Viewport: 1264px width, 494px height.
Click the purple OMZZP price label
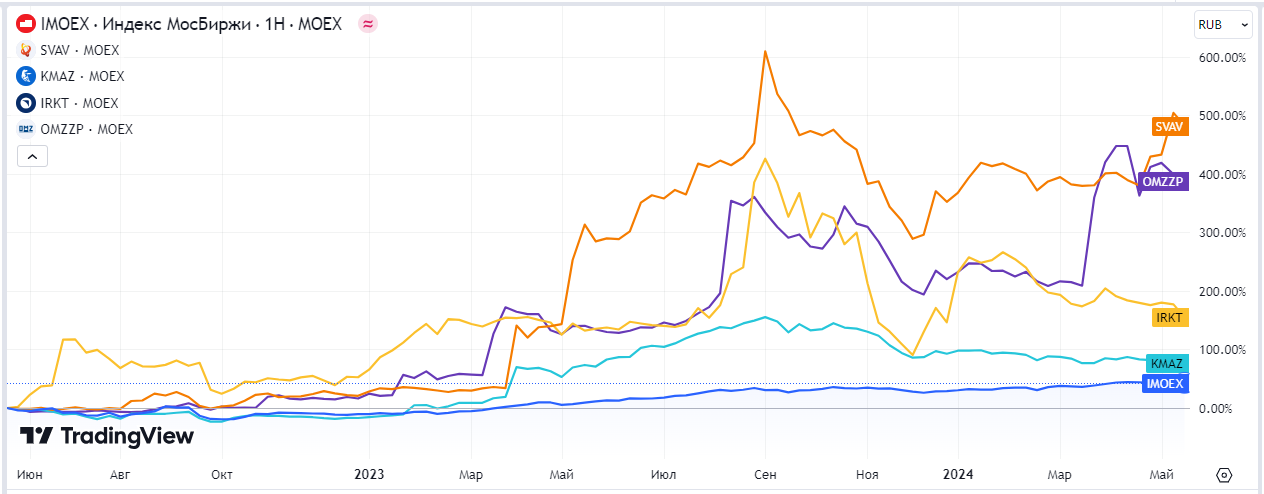[1163, 182]
